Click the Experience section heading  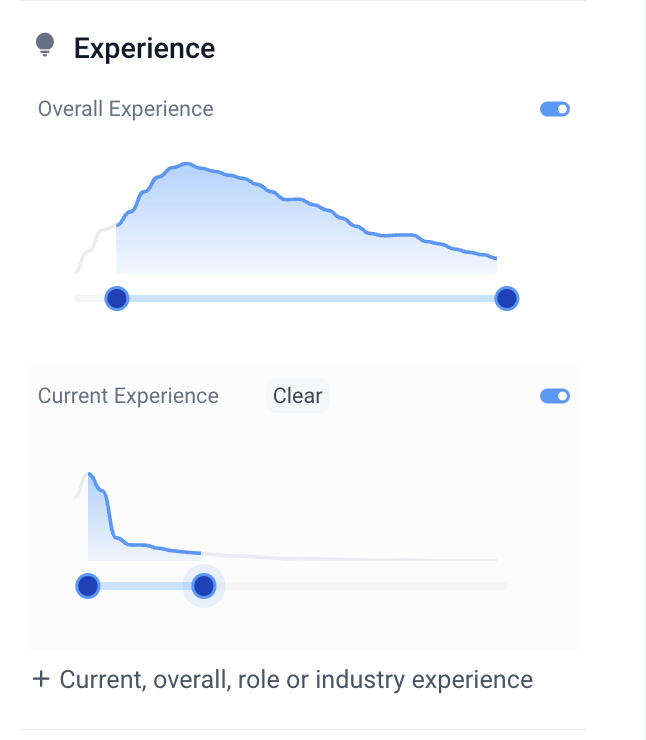144,48
